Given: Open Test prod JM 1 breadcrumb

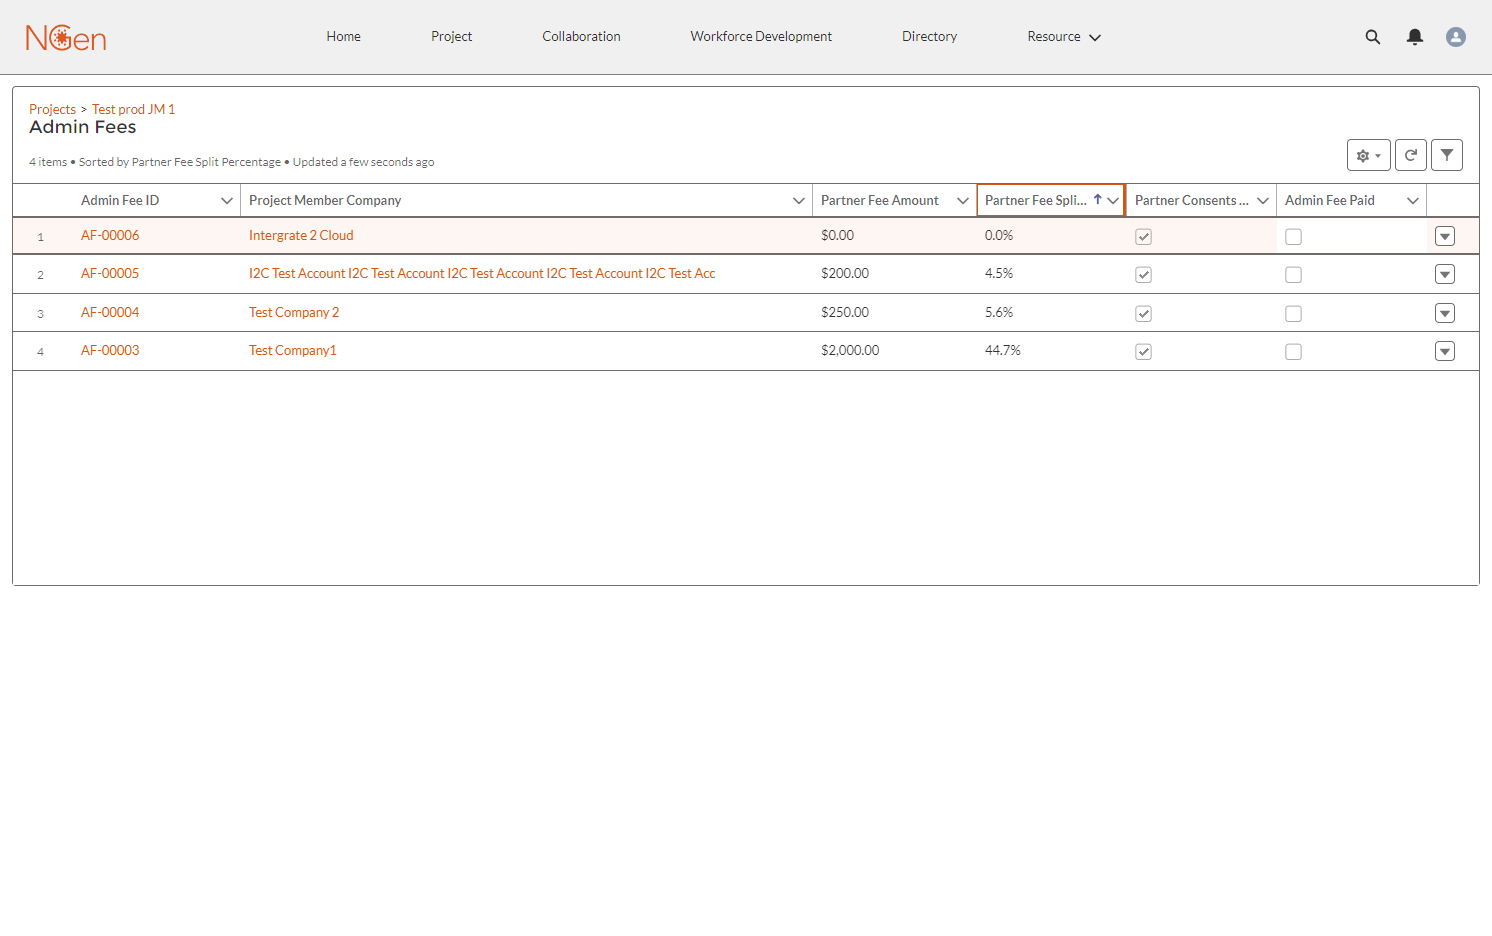Looking at the screenshot, I should [x=133, y=109].
